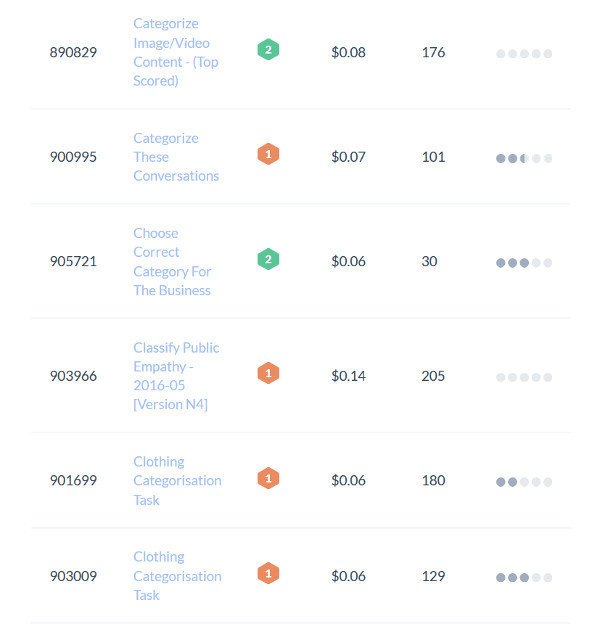600x637 pixels.
Task: Click two-dot rating for job 901699
Action: [x=524, y=482]
